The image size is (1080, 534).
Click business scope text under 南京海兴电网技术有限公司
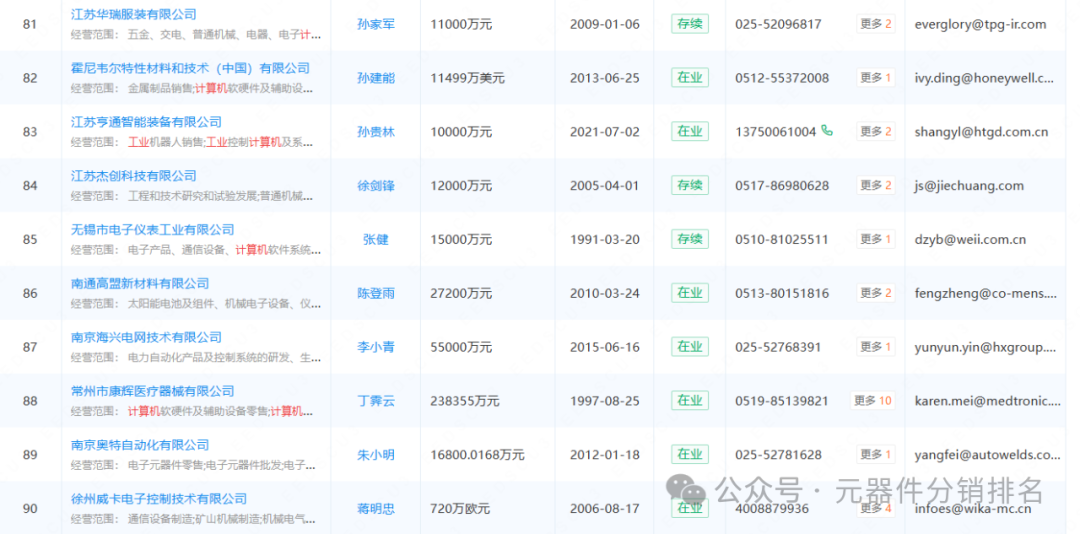196,358
